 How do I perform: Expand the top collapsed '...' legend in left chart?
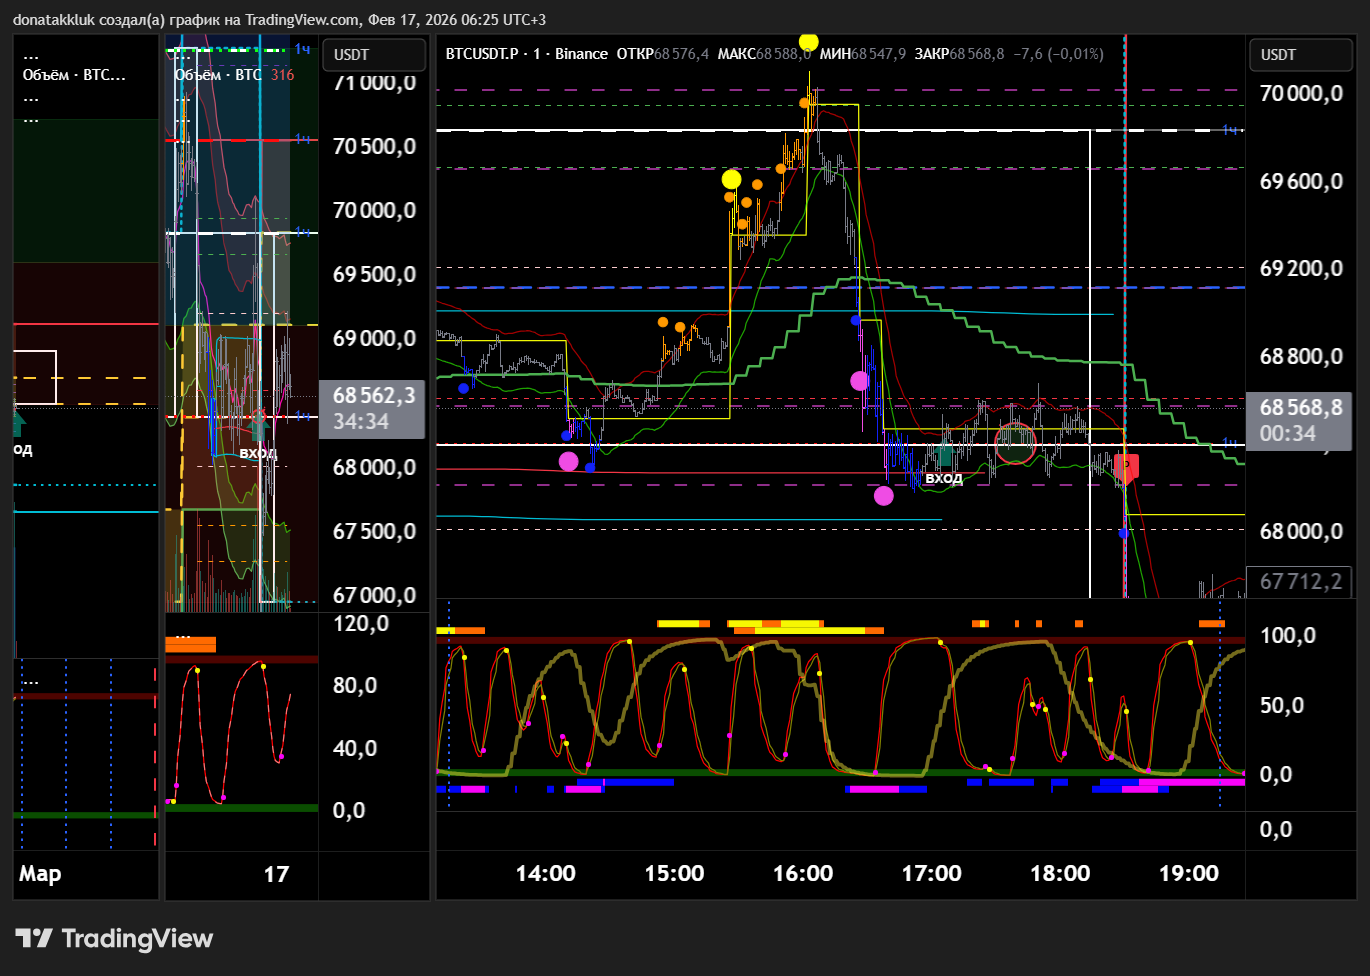pyautogui.click(x=31, y=55)
